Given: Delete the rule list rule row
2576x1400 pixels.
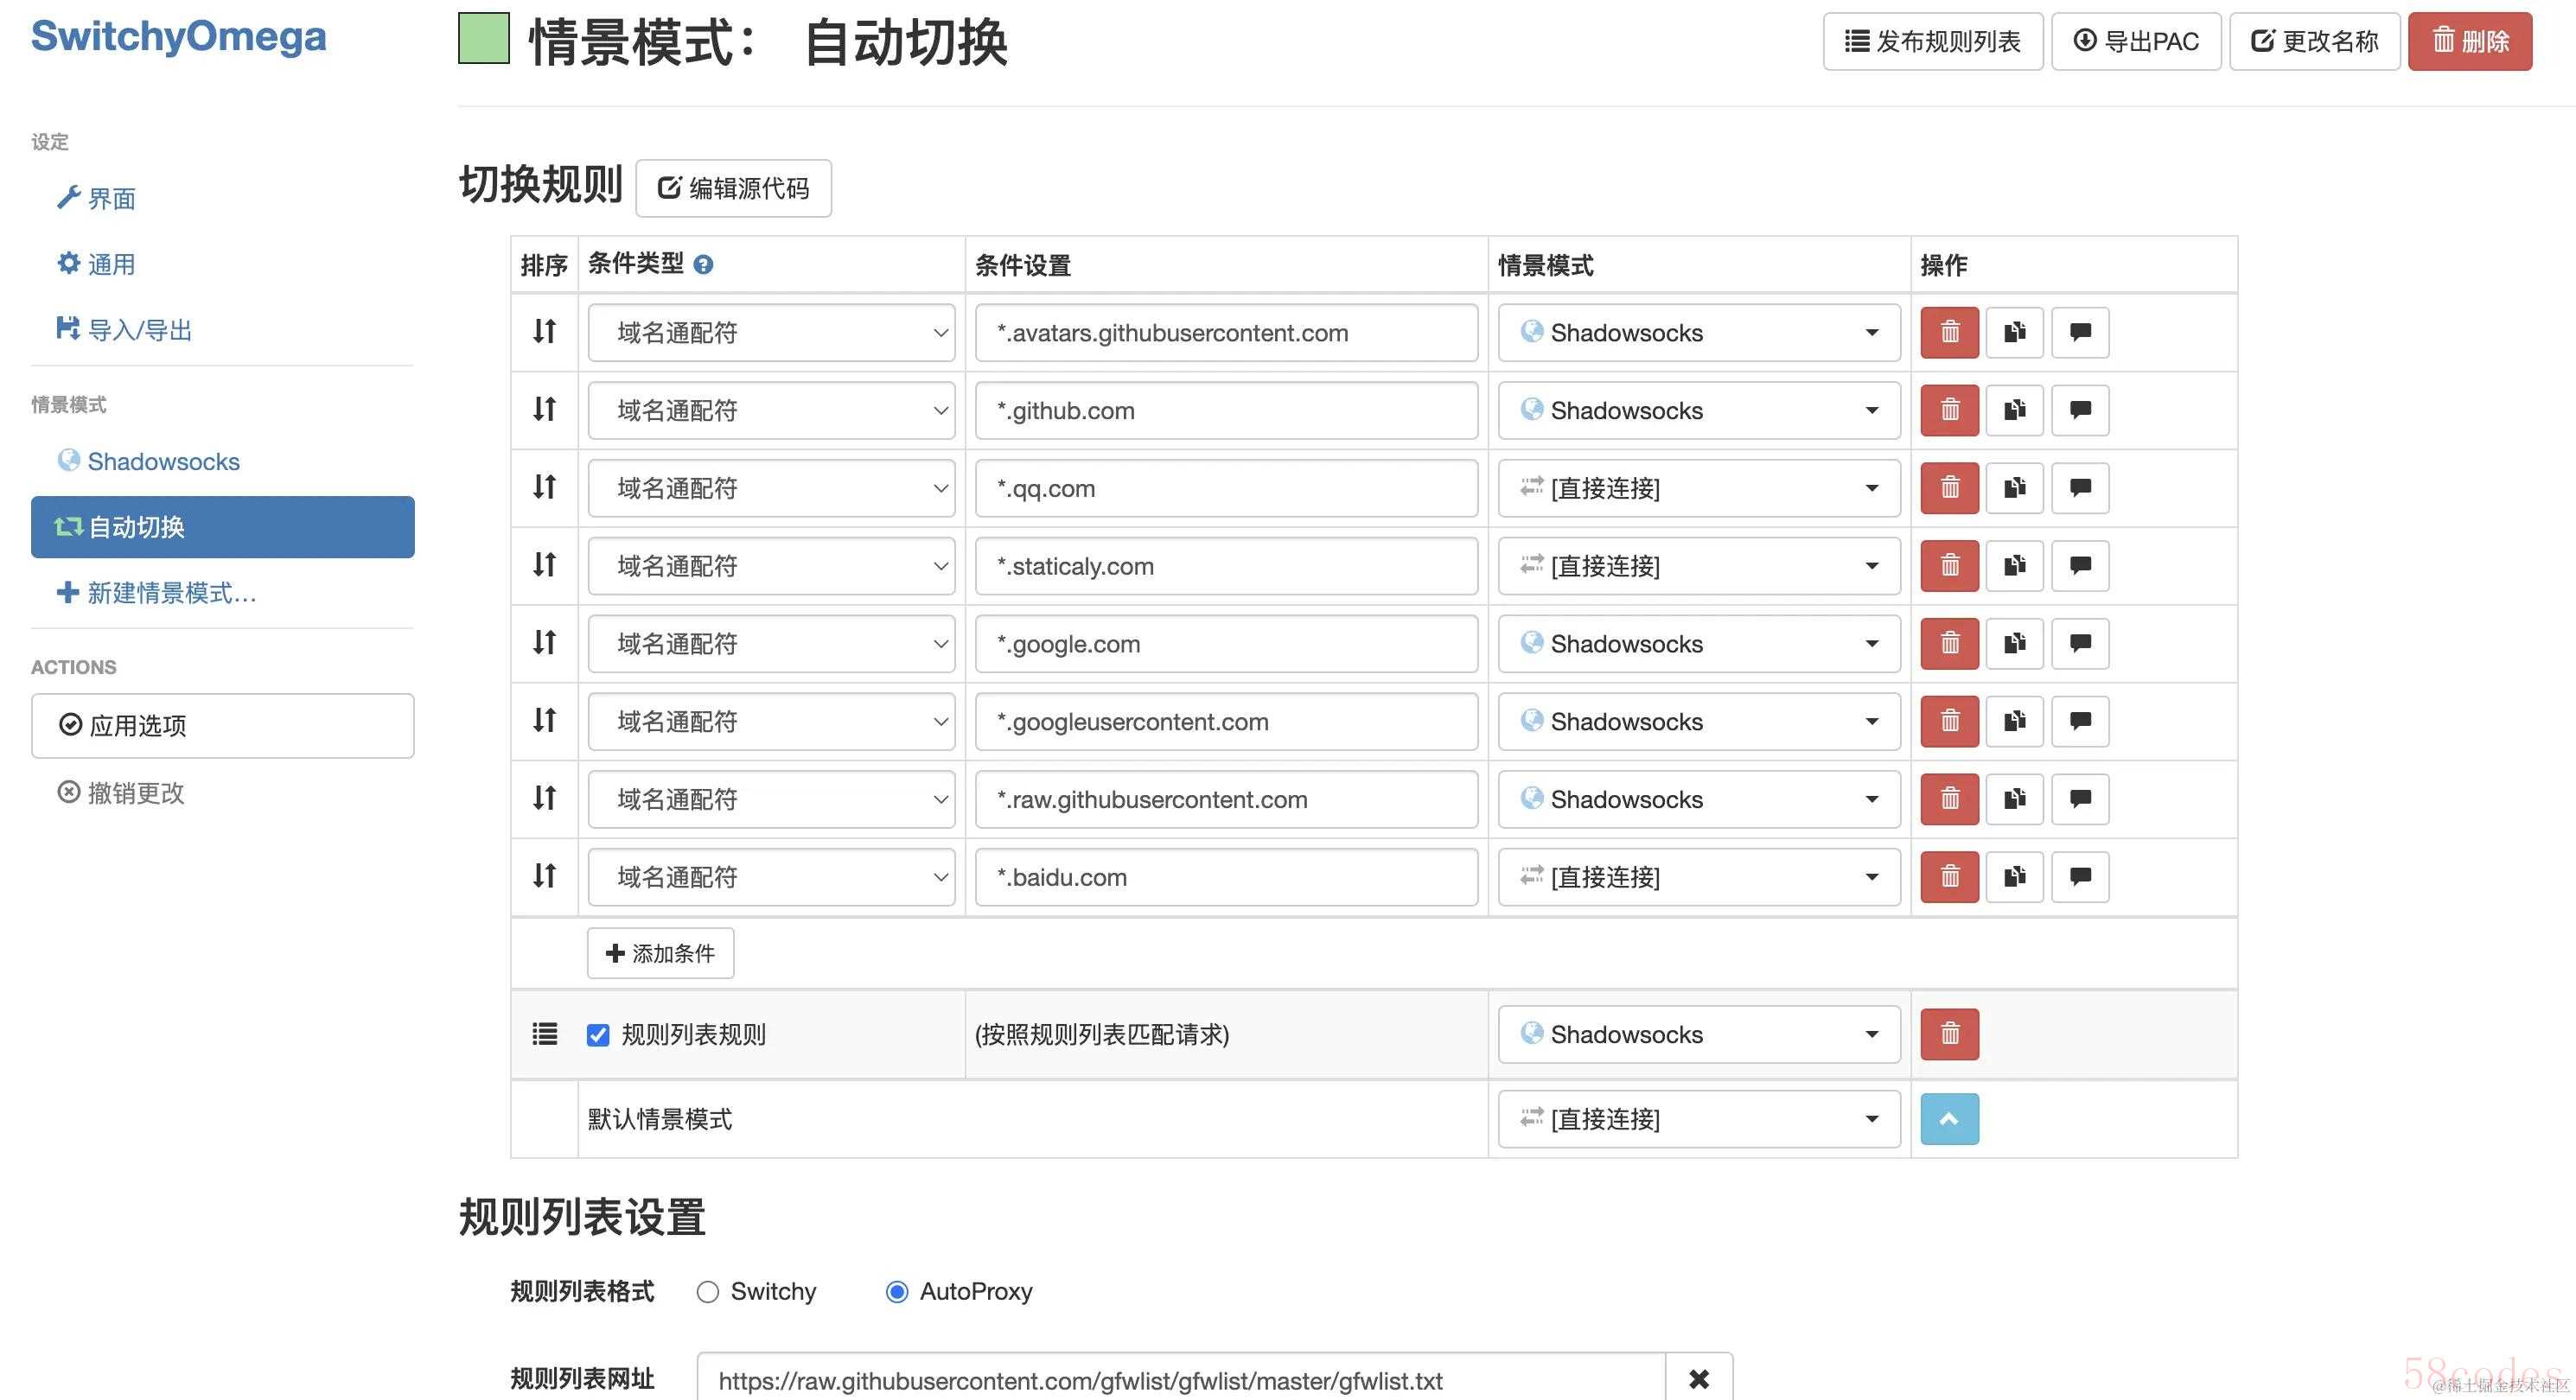Looking at the screenshot, I should click(1949, 1034).
